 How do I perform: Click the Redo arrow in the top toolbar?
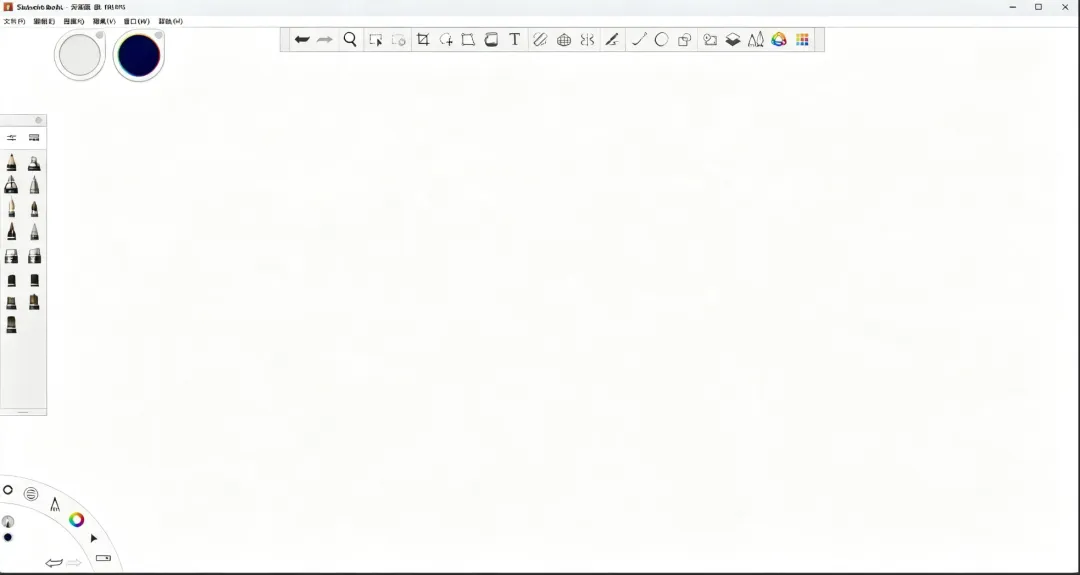[x=324, y=39]
